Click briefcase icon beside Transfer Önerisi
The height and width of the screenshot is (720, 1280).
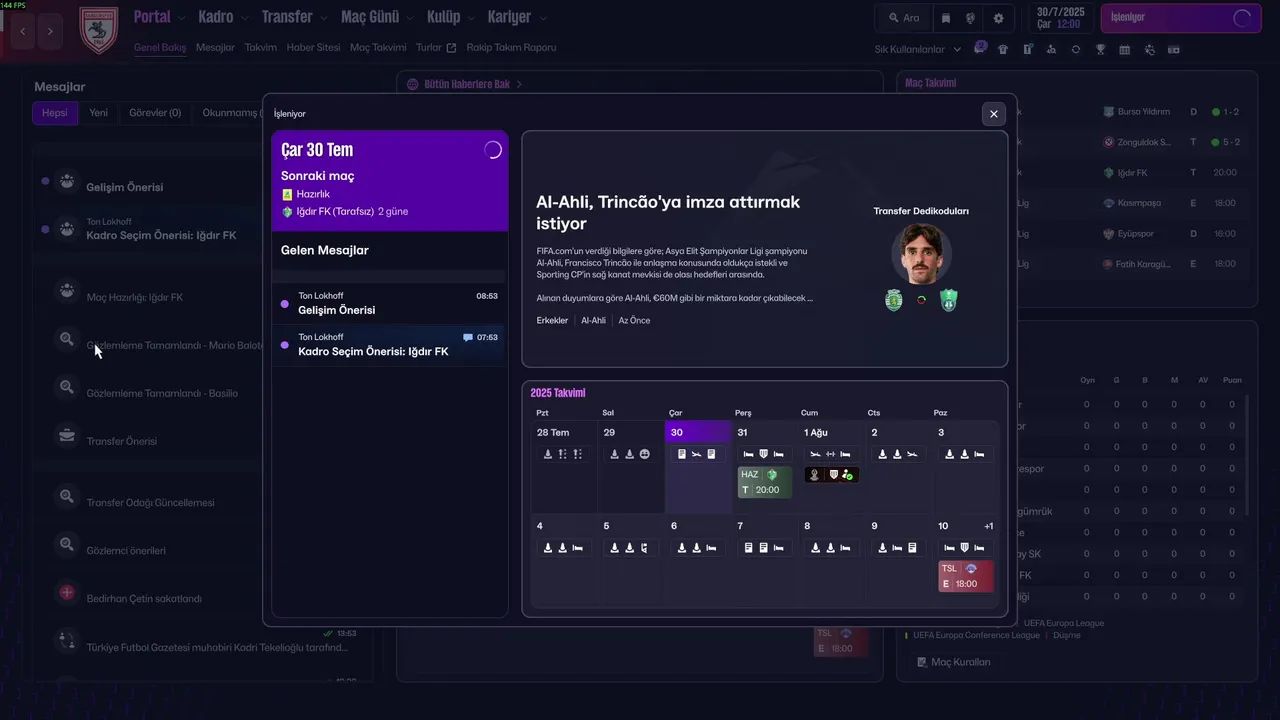[x=66, y=435]
